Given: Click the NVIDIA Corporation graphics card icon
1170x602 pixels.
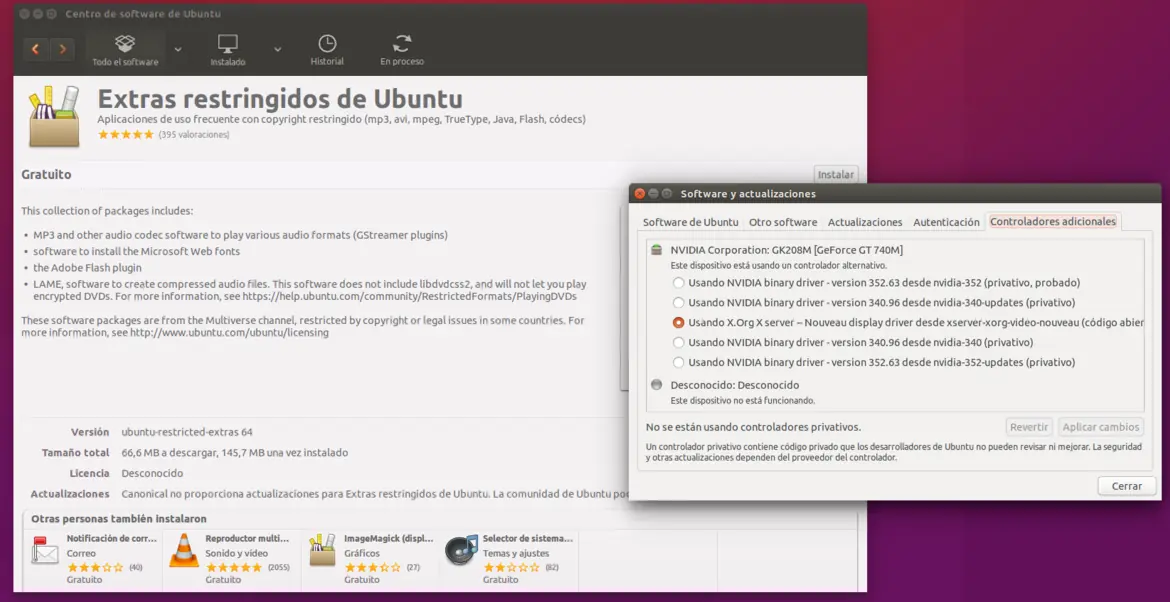Looking at the screenshot, I should [657, 251].
